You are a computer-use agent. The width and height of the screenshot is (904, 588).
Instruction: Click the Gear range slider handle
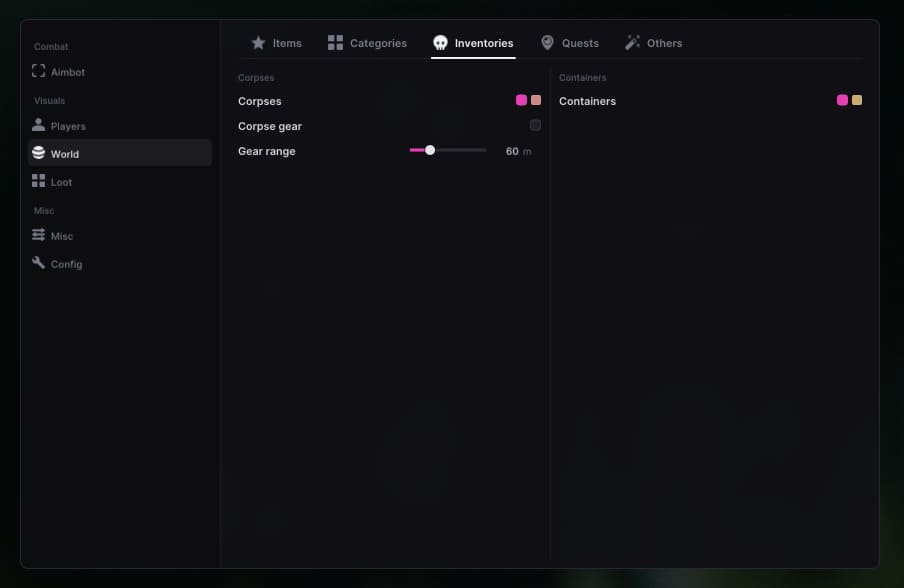click(x=430, y=150)
